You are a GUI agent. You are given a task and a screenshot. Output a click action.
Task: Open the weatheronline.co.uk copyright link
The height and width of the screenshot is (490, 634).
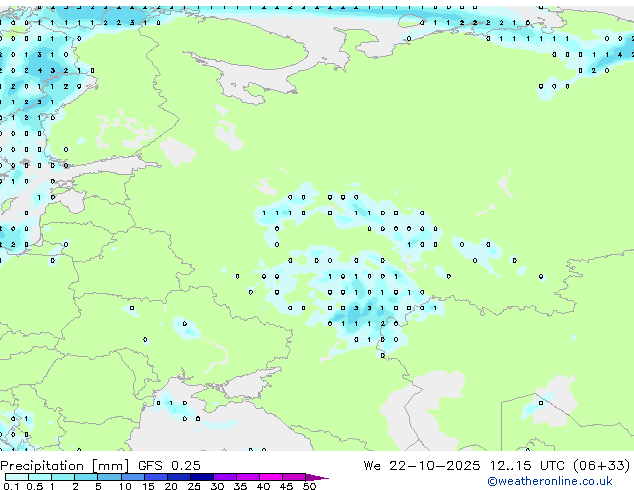[x=549, y=481]
